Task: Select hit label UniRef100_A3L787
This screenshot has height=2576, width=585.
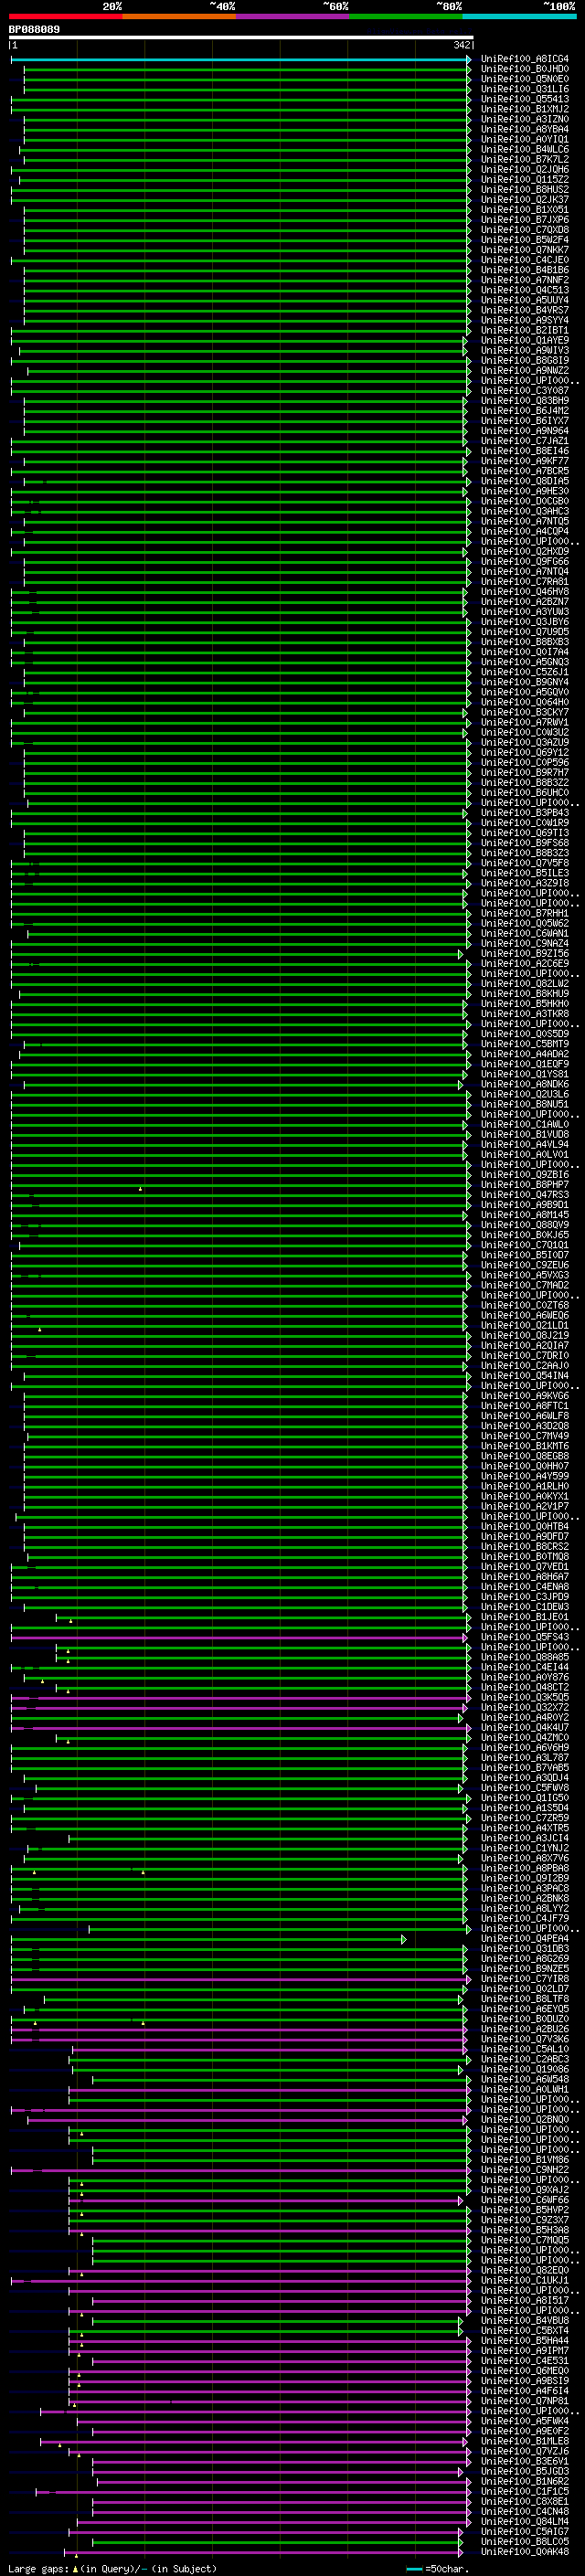Action: 525,1757
